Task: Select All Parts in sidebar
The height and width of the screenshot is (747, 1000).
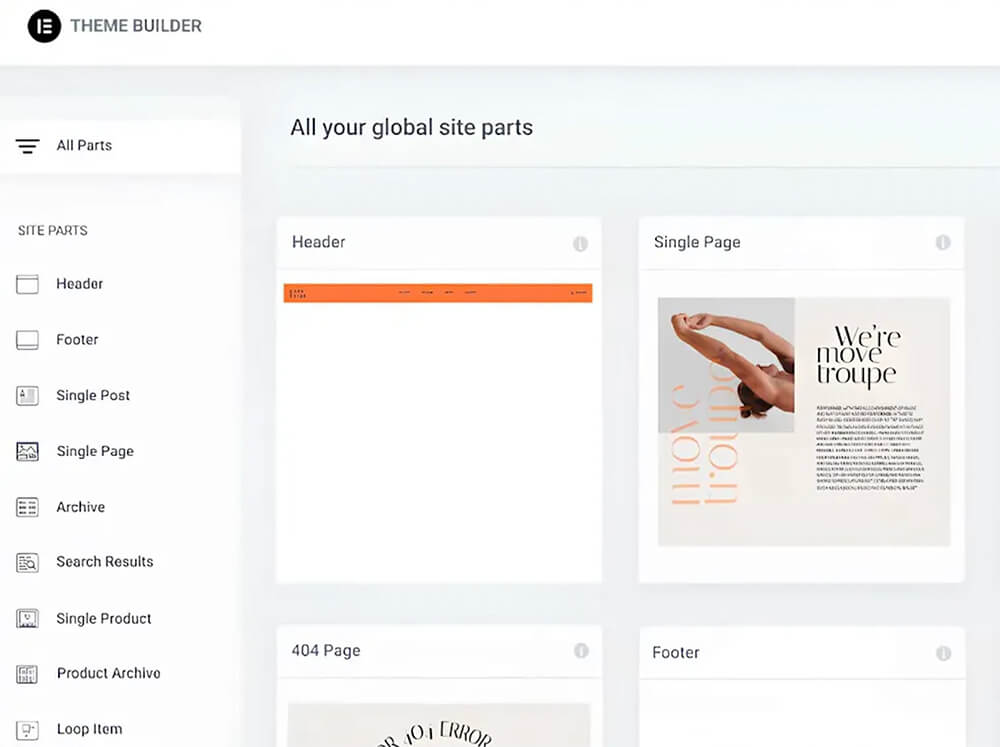Action: pyautogui.click(x=121, y=145)
